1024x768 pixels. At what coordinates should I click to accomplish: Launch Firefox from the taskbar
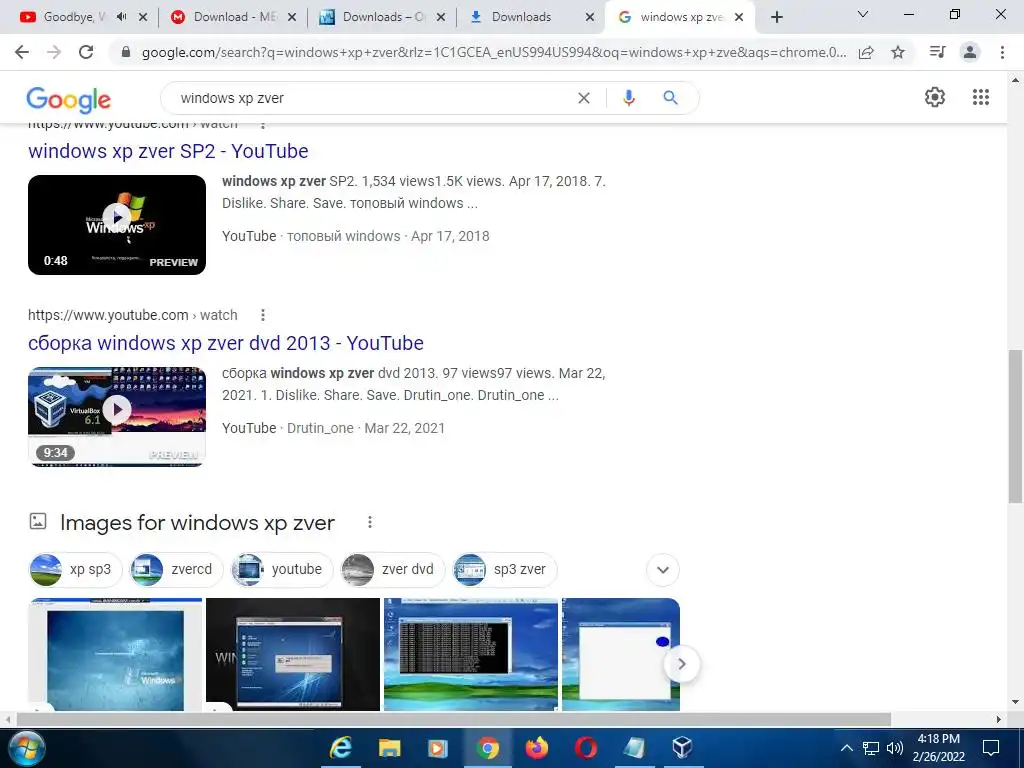coord(536,748)
